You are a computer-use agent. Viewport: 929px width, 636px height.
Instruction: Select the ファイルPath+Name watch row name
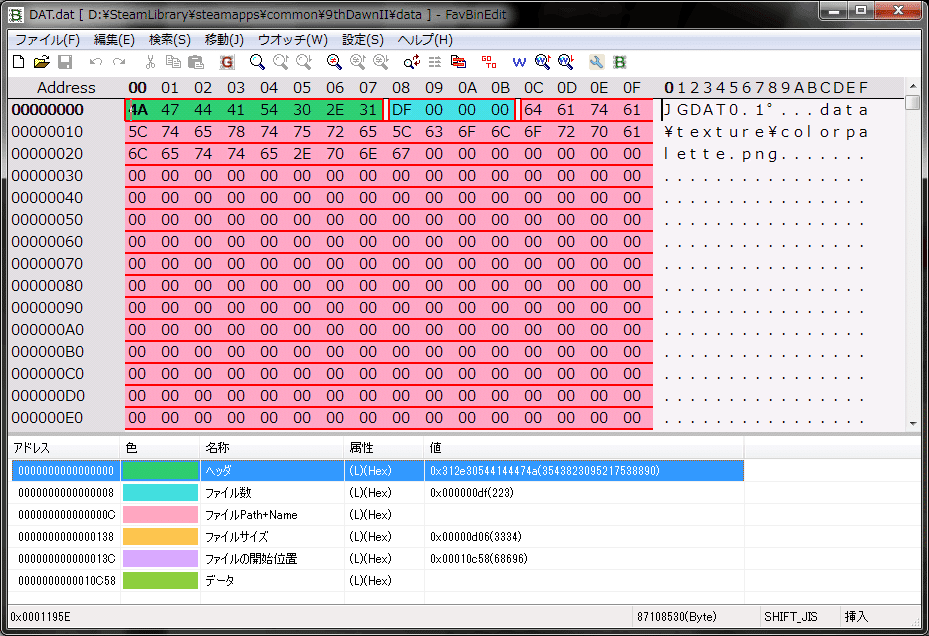pos(251,514)
